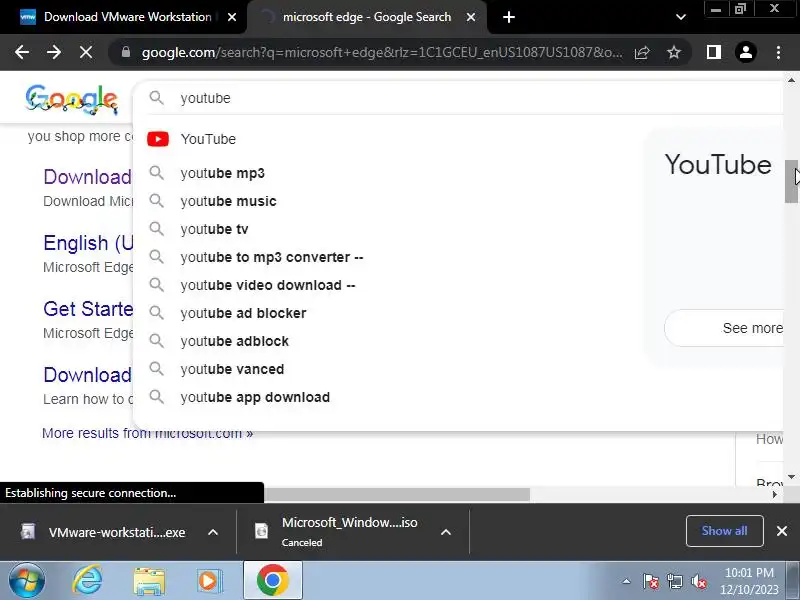This screenshot has height=600, width=800.
Task: Open the Chrome profile avatar
Action: [x=745, y=52]
